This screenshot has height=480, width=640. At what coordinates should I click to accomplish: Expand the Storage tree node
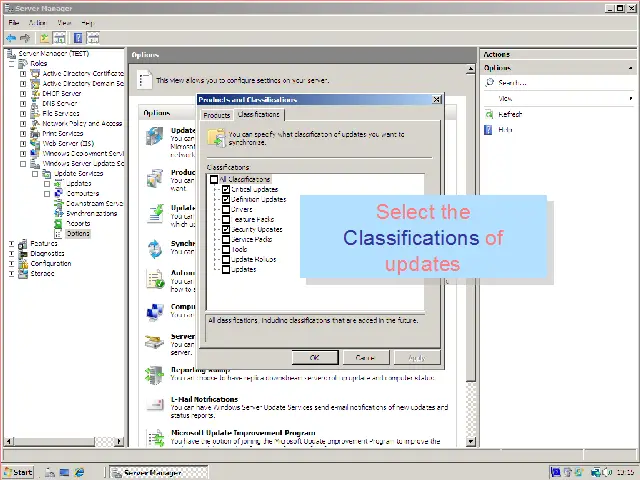click(x=11, y=273)
